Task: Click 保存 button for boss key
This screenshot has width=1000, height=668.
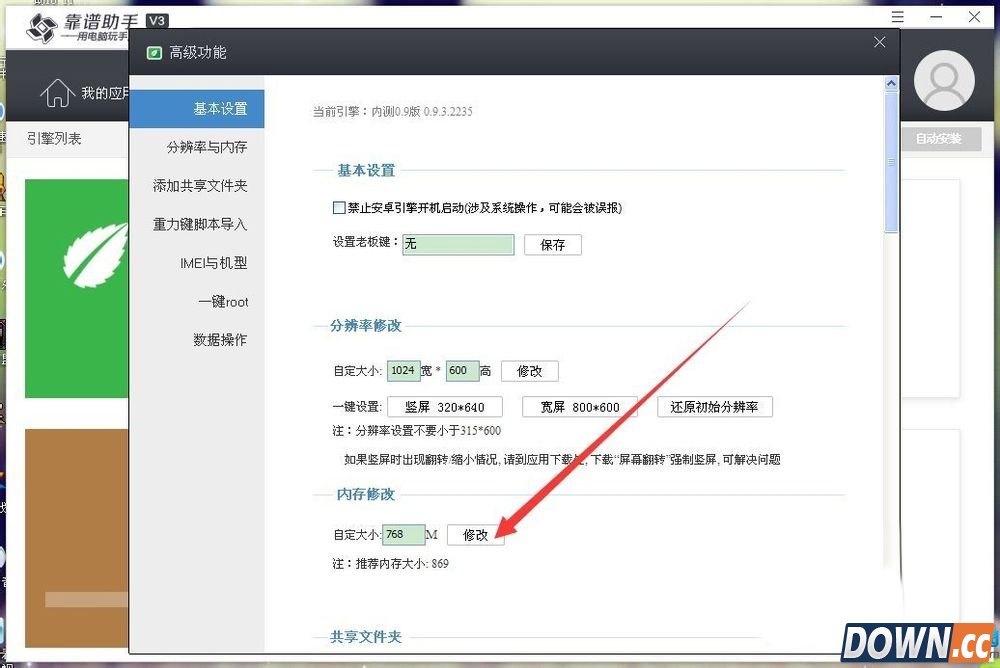Action: pos(552,244)
